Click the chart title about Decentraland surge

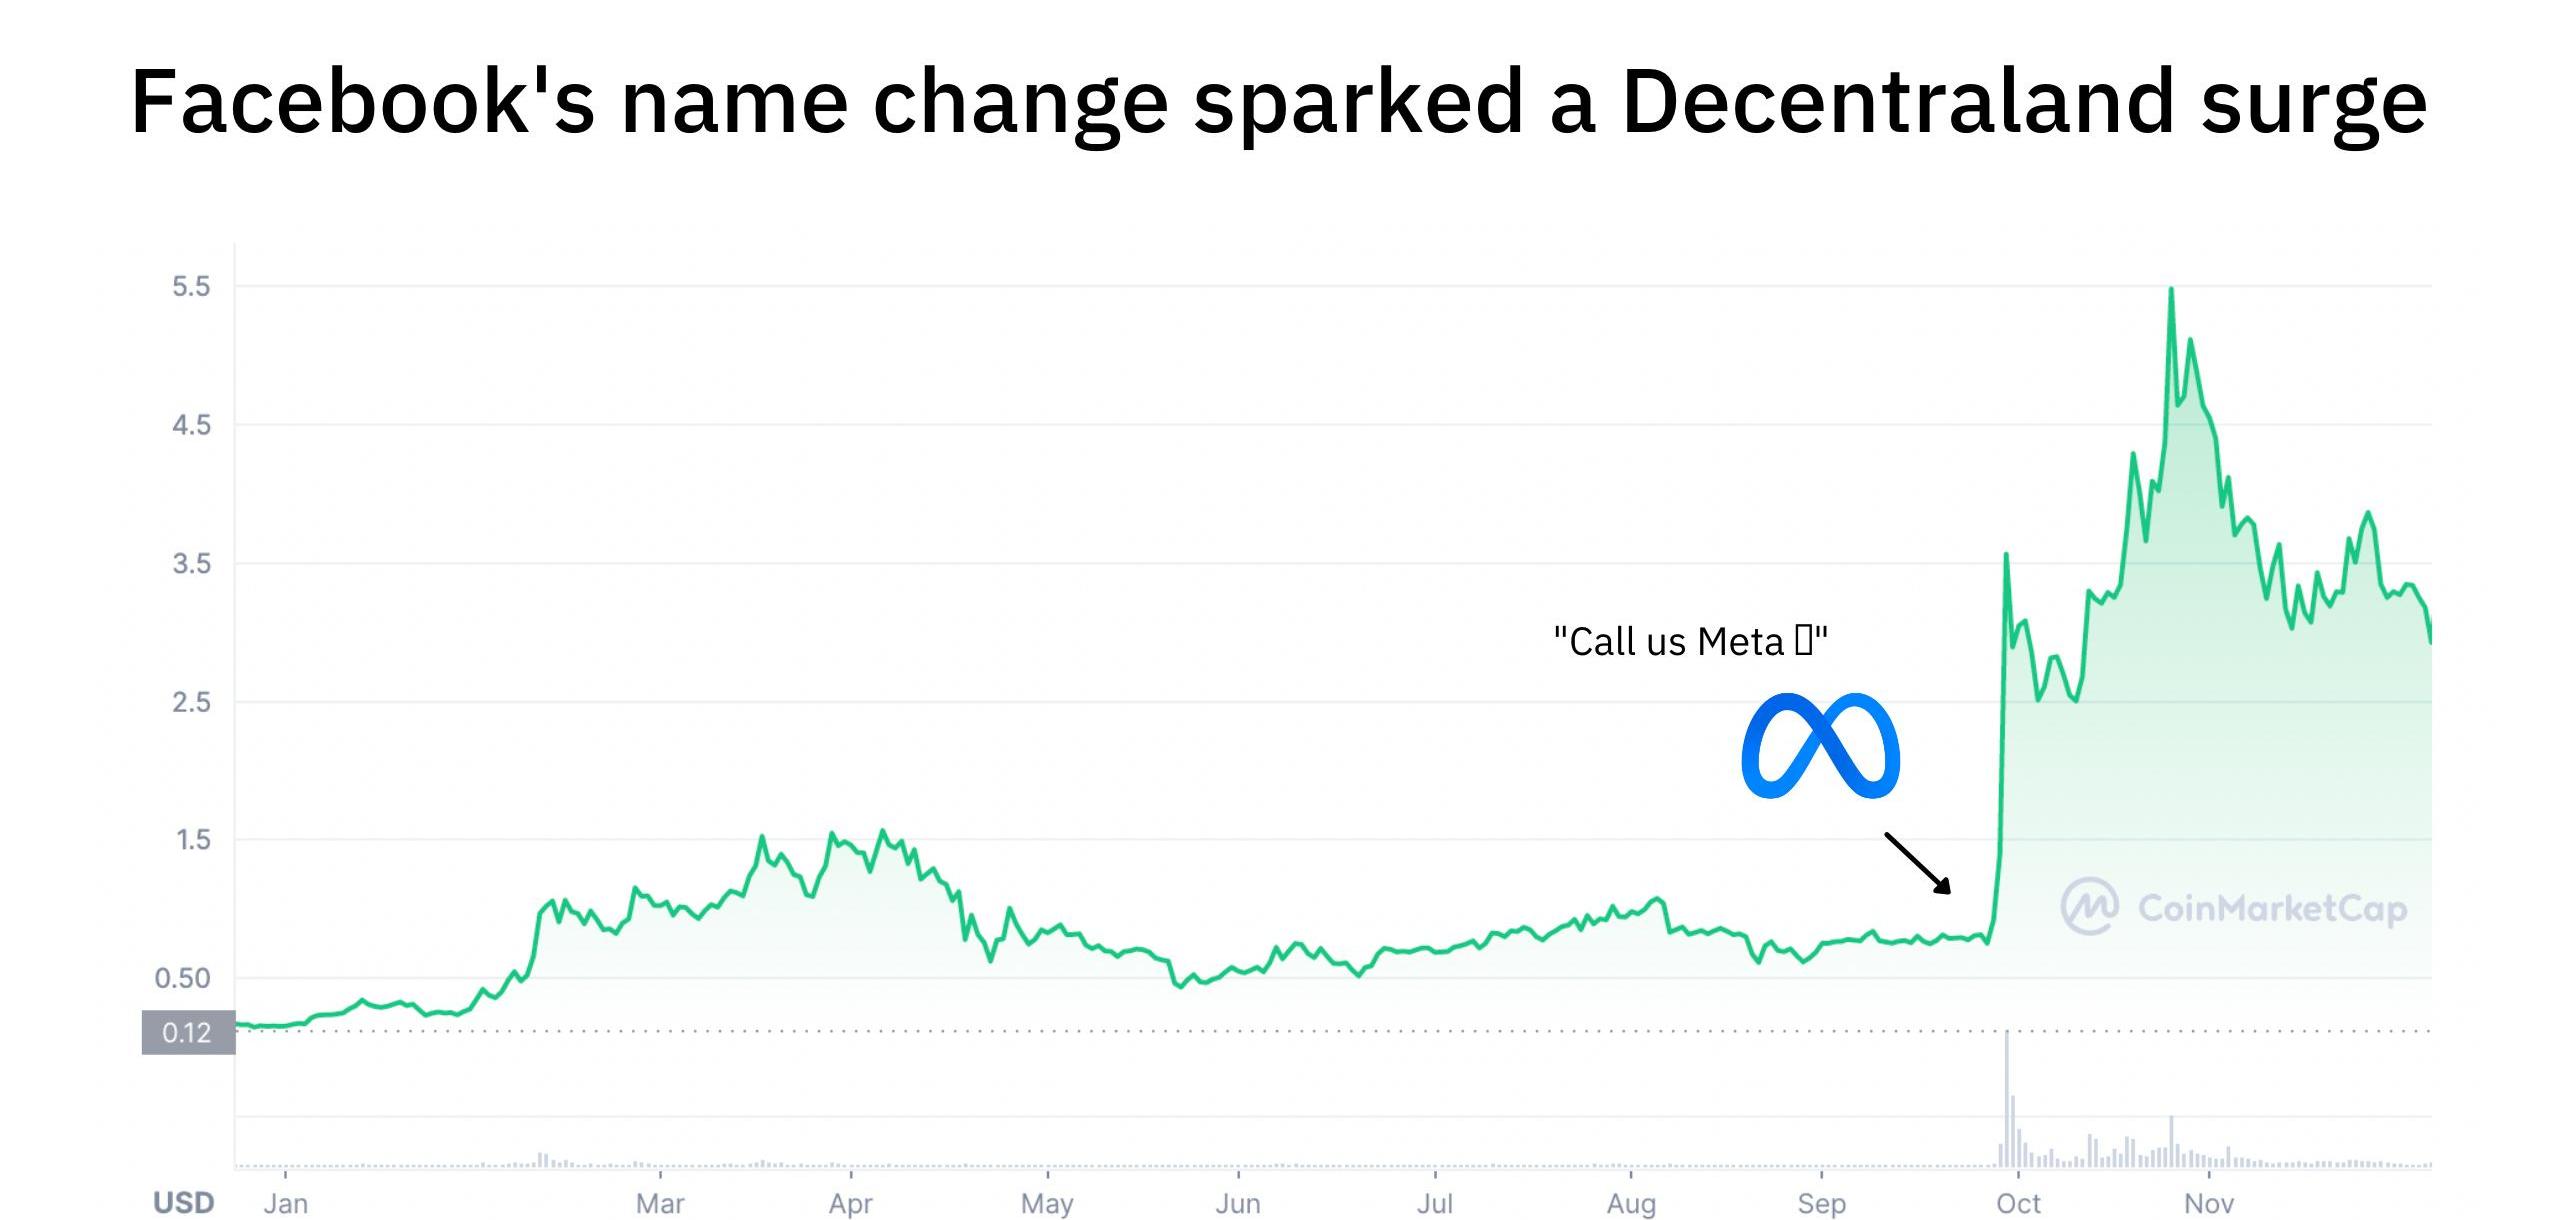click(1279, 101)
